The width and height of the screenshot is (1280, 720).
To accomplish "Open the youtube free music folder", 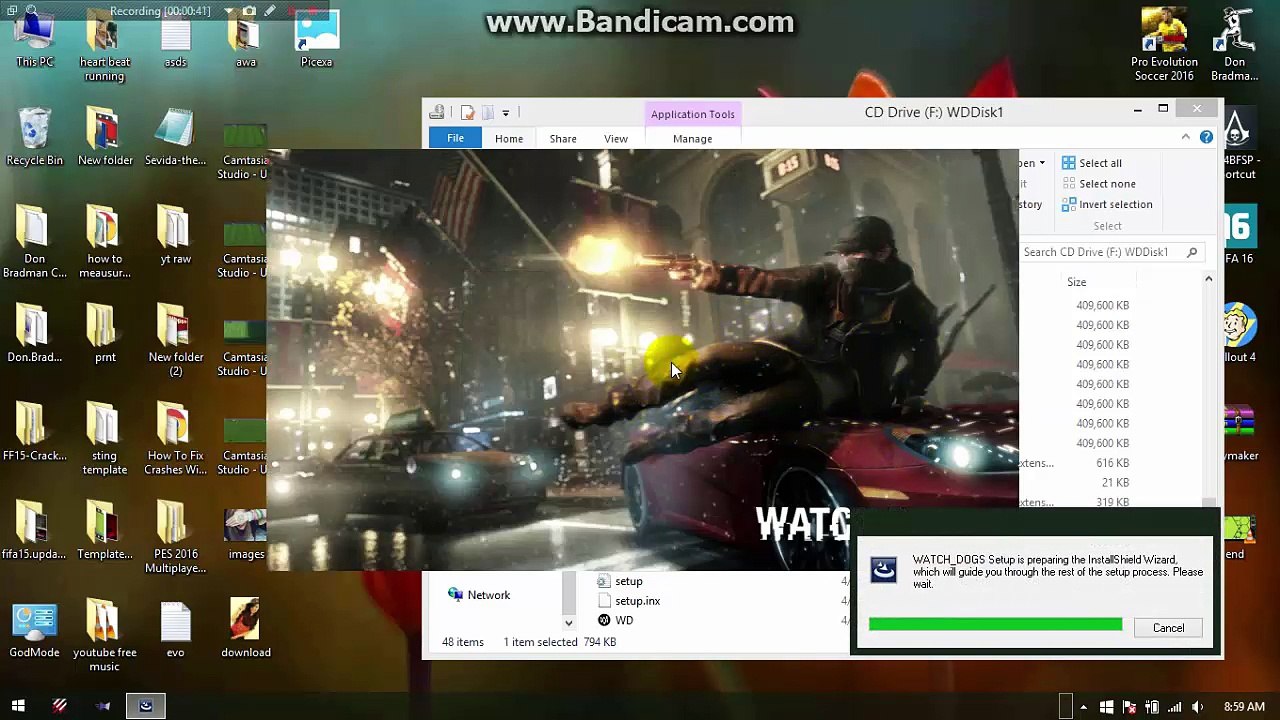I will pos(104,635).
